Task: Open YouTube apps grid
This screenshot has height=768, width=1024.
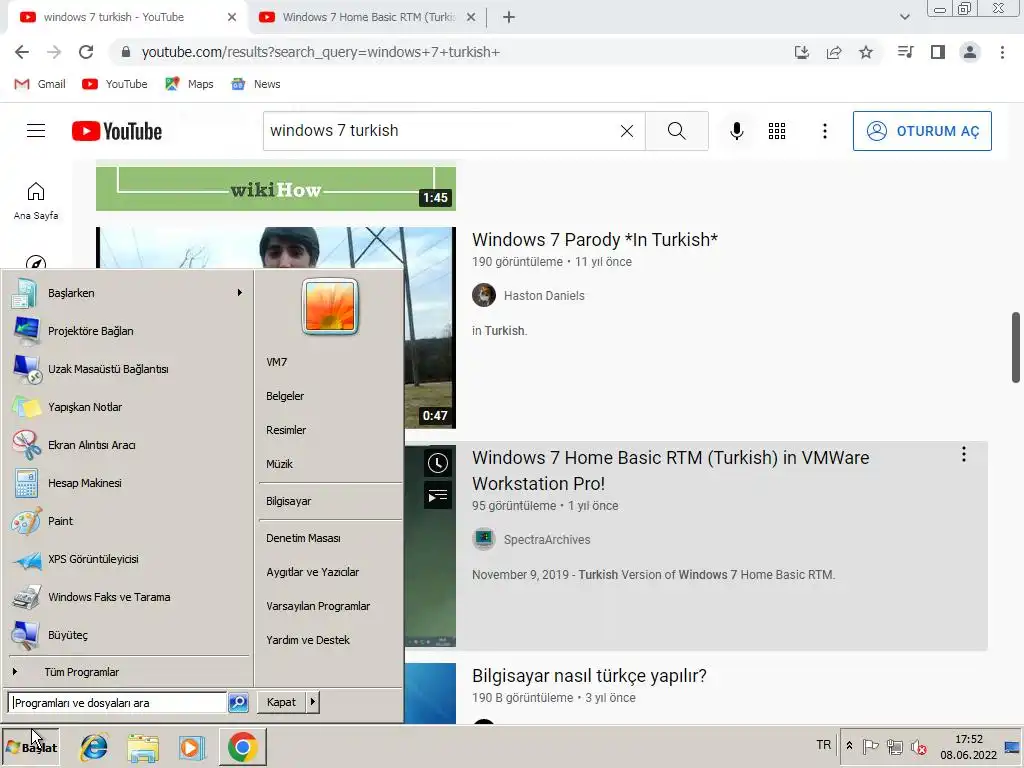Action: point(777,131)
